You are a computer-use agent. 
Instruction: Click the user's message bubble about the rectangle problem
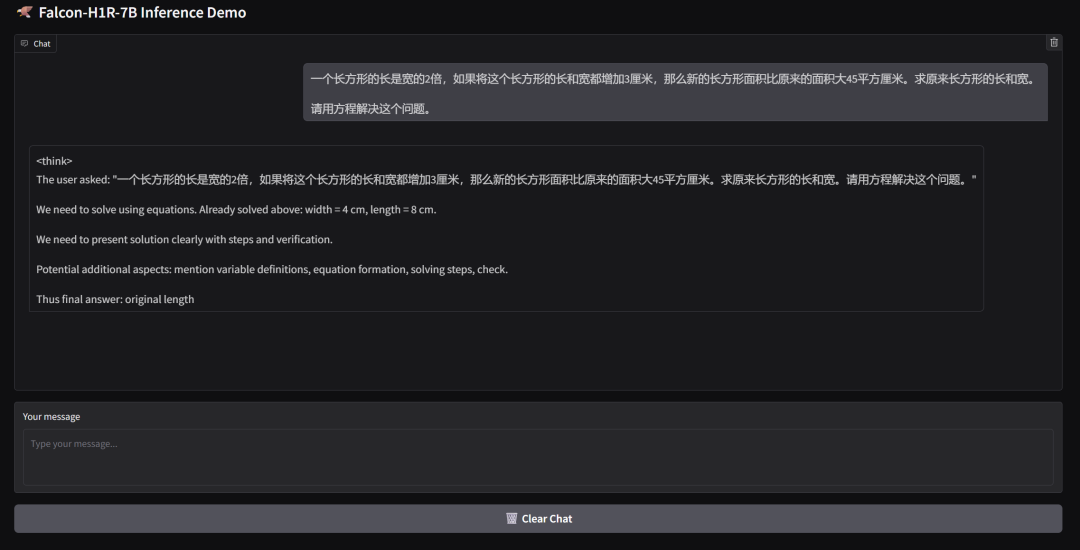tap(675, 92)
